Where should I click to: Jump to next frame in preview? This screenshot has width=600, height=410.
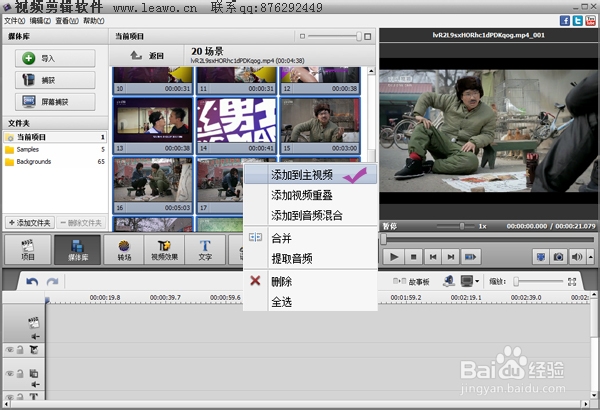451,257
